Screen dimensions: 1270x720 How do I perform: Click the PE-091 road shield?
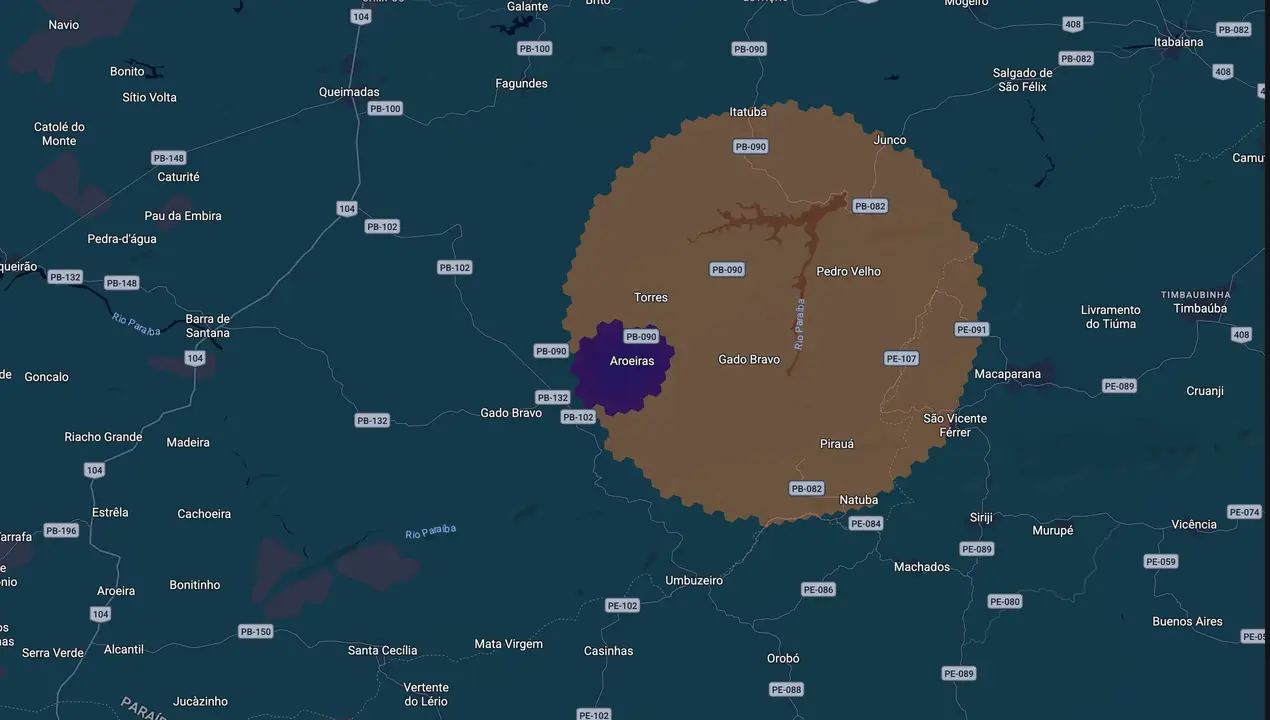tap(971, 330)
